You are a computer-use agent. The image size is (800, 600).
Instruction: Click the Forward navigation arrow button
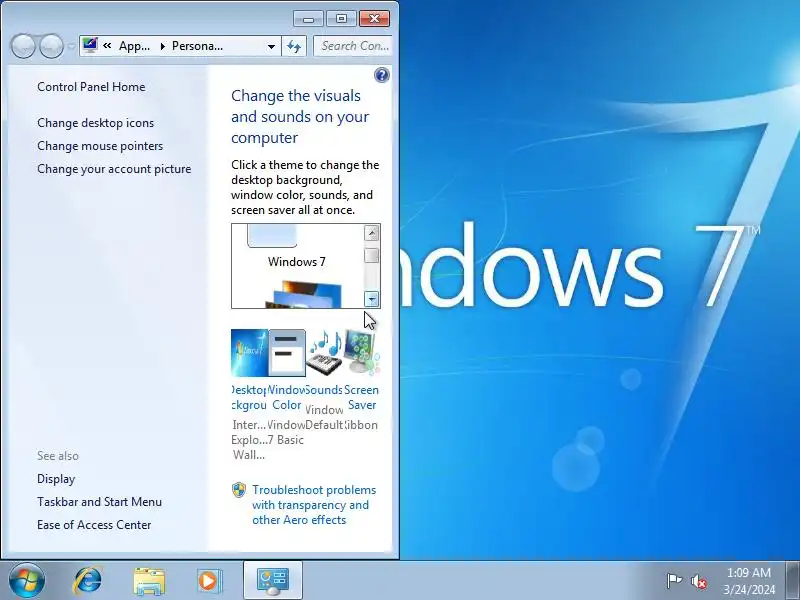tap(52, 46)
